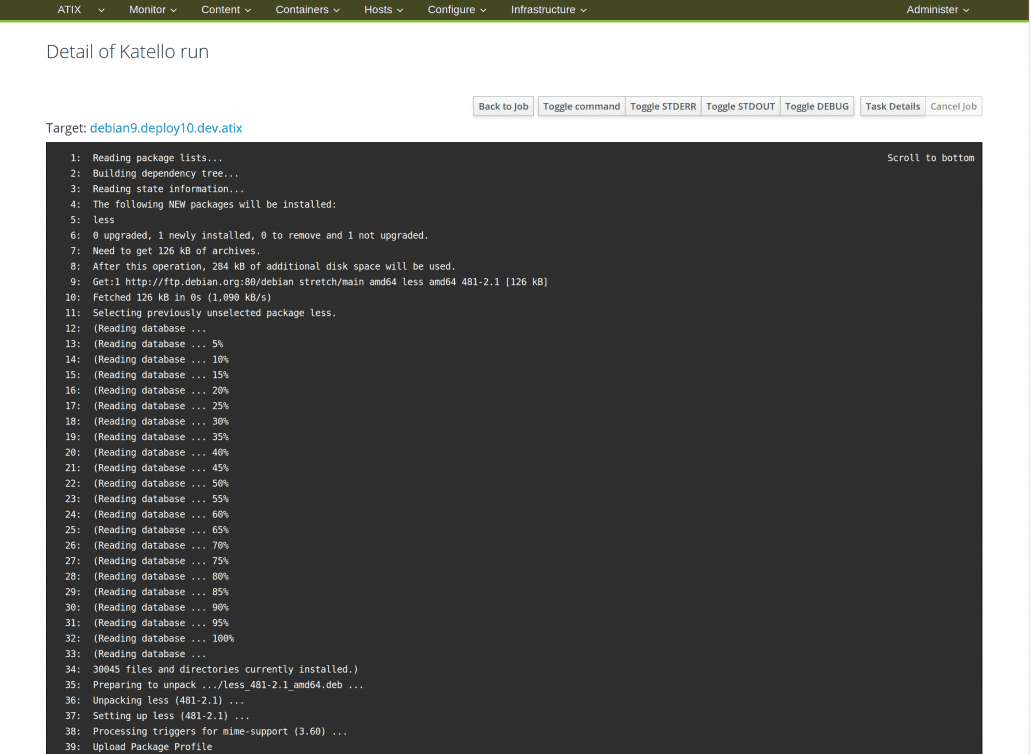Click the Back to Job button
Screen dimensions: 1030x754
(x=503, y=106)
